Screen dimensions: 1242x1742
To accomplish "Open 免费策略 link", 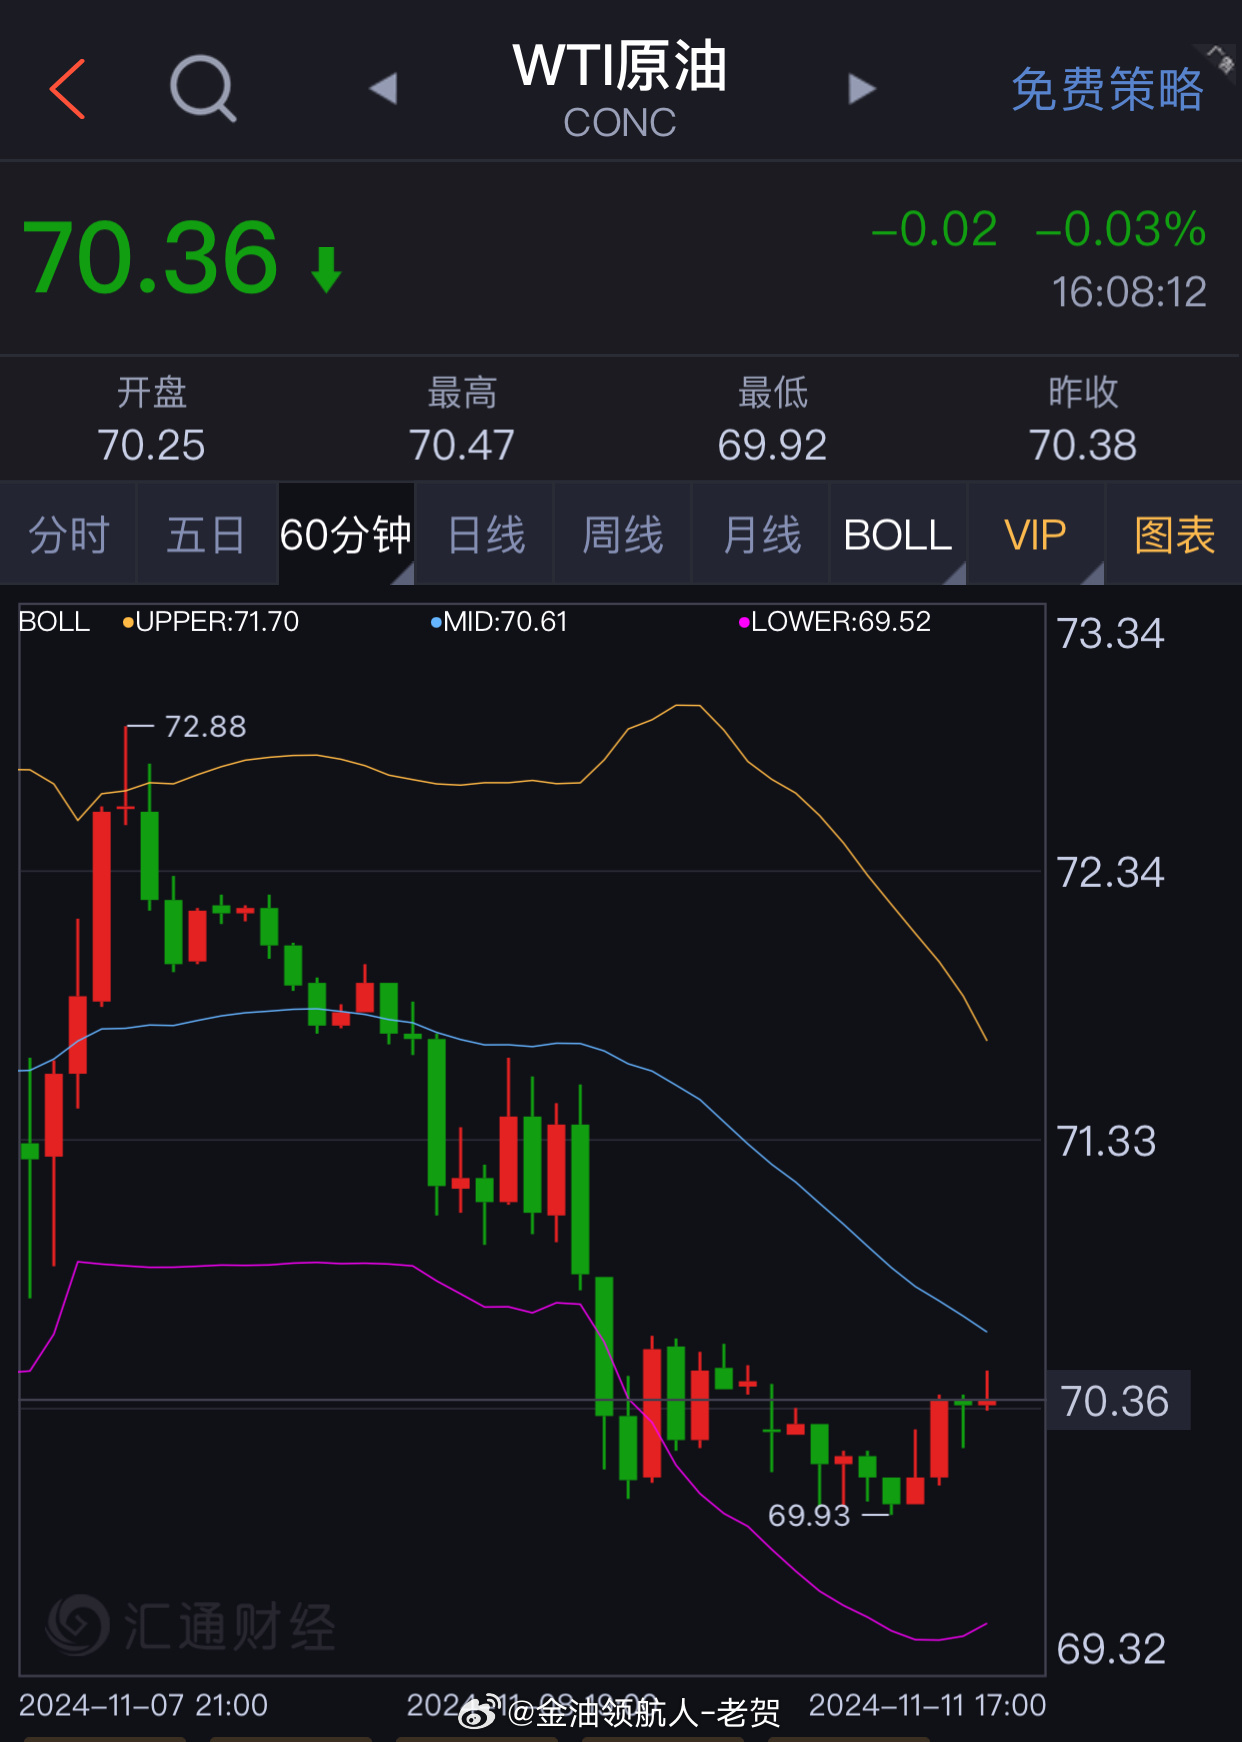I will click(x=1107, y=90).
